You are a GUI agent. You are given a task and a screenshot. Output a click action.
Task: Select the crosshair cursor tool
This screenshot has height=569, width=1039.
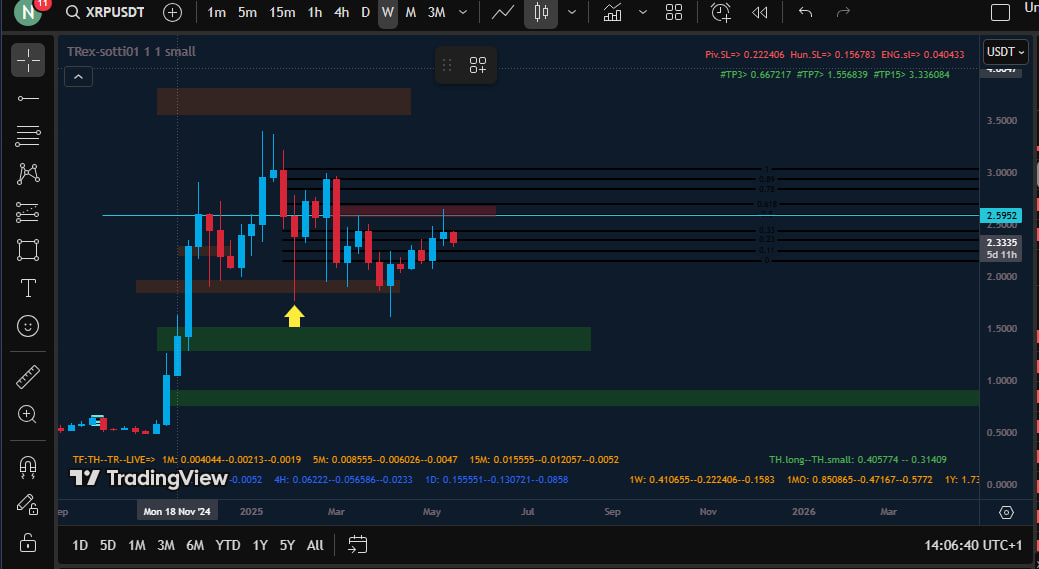pyautogui.click(x=28, y=60)
